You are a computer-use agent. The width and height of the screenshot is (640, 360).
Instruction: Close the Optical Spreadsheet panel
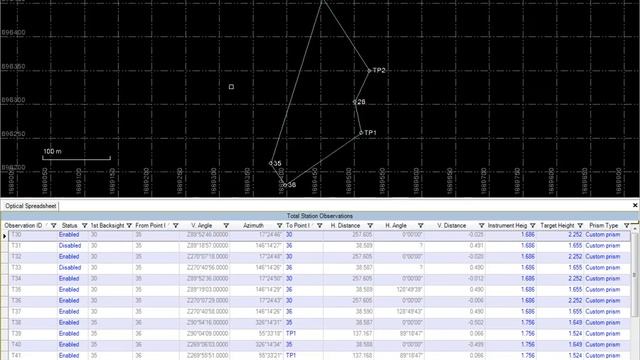point(635,205)
